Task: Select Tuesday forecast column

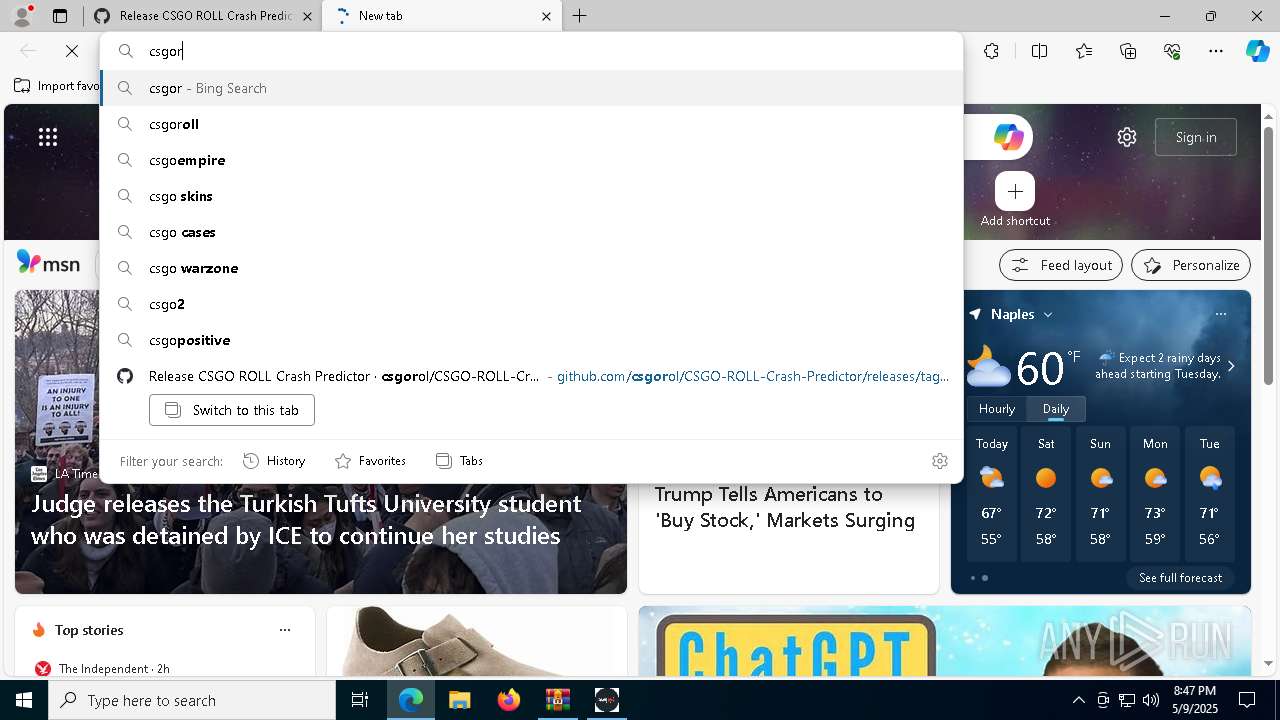Action: (1209, 496)
